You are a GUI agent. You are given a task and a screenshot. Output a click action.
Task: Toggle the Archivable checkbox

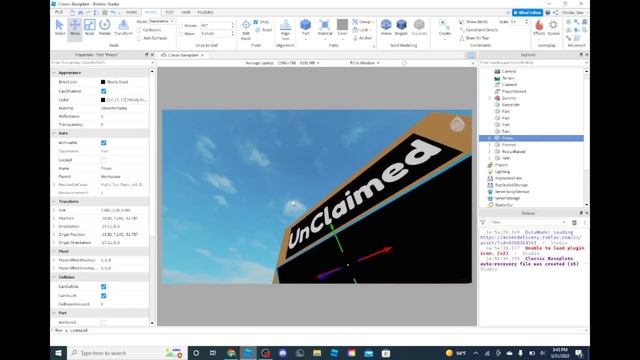click(x=104, y=143)
